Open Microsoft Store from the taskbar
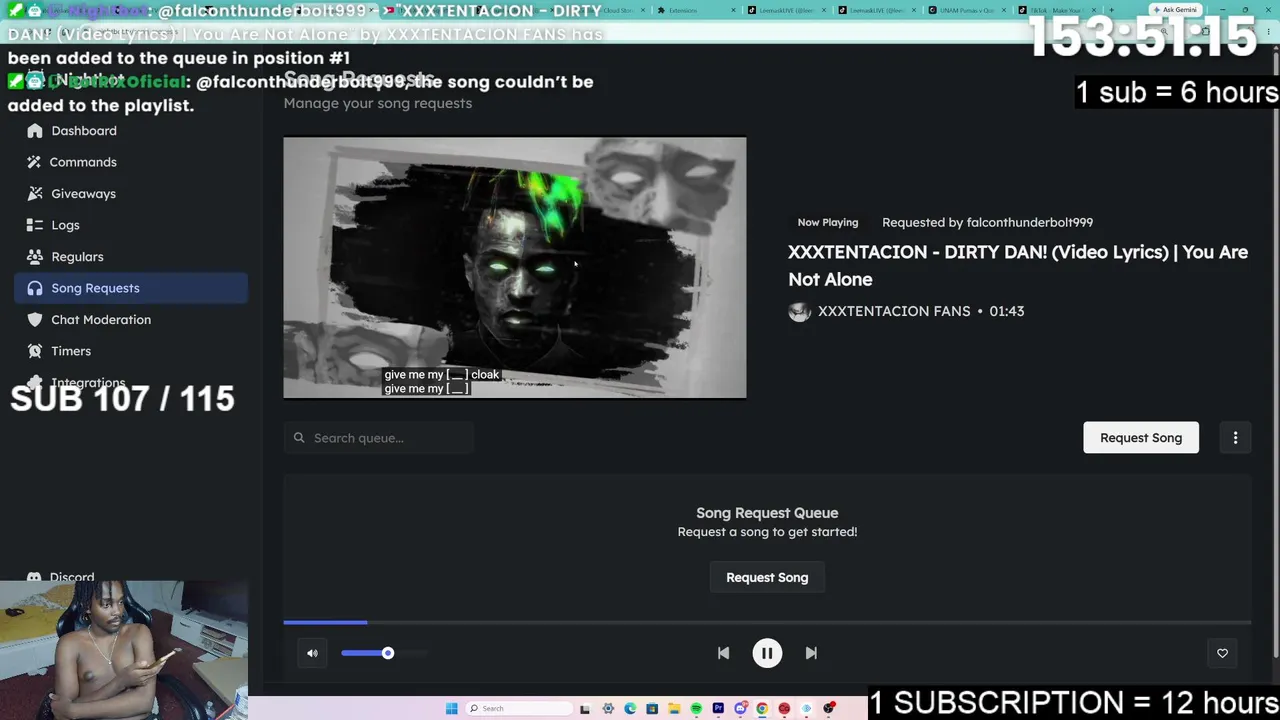 [652, 708]
